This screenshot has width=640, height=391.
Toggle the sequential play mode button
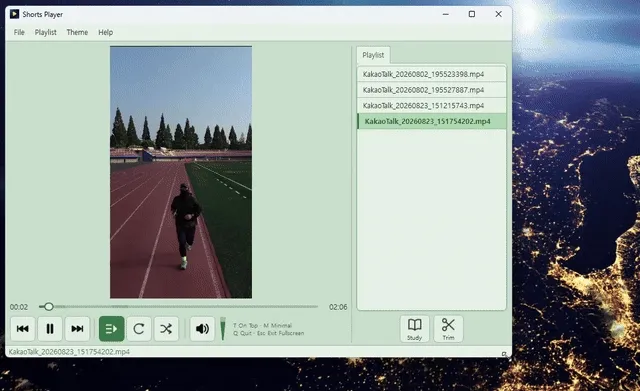(x=111, y=329)
